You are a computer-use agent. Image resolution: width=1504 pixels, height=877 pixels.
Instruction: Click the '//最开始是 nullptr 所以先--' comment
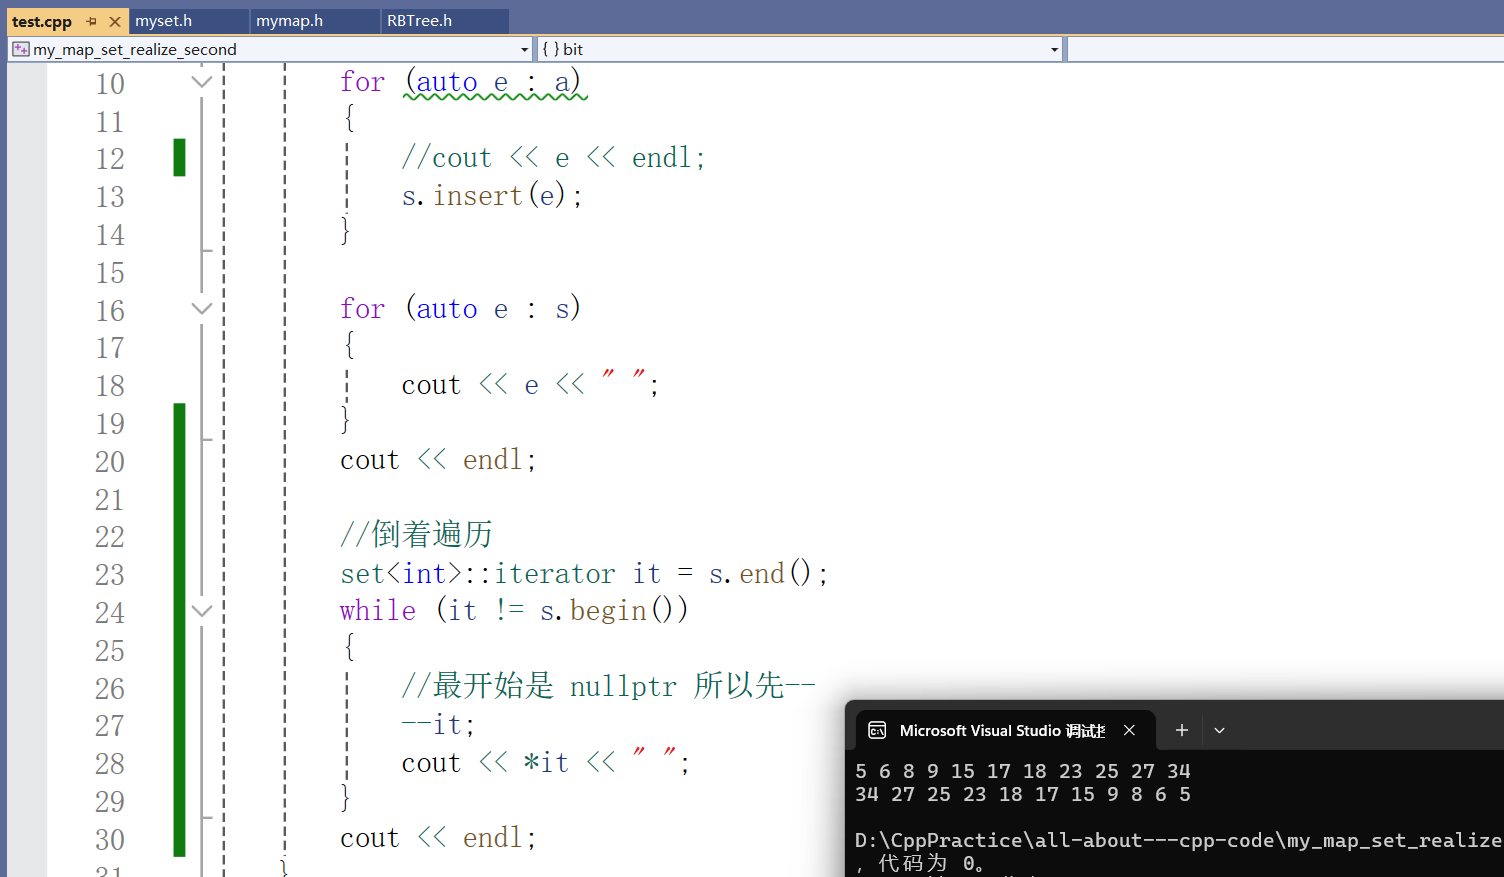(608, 686)
